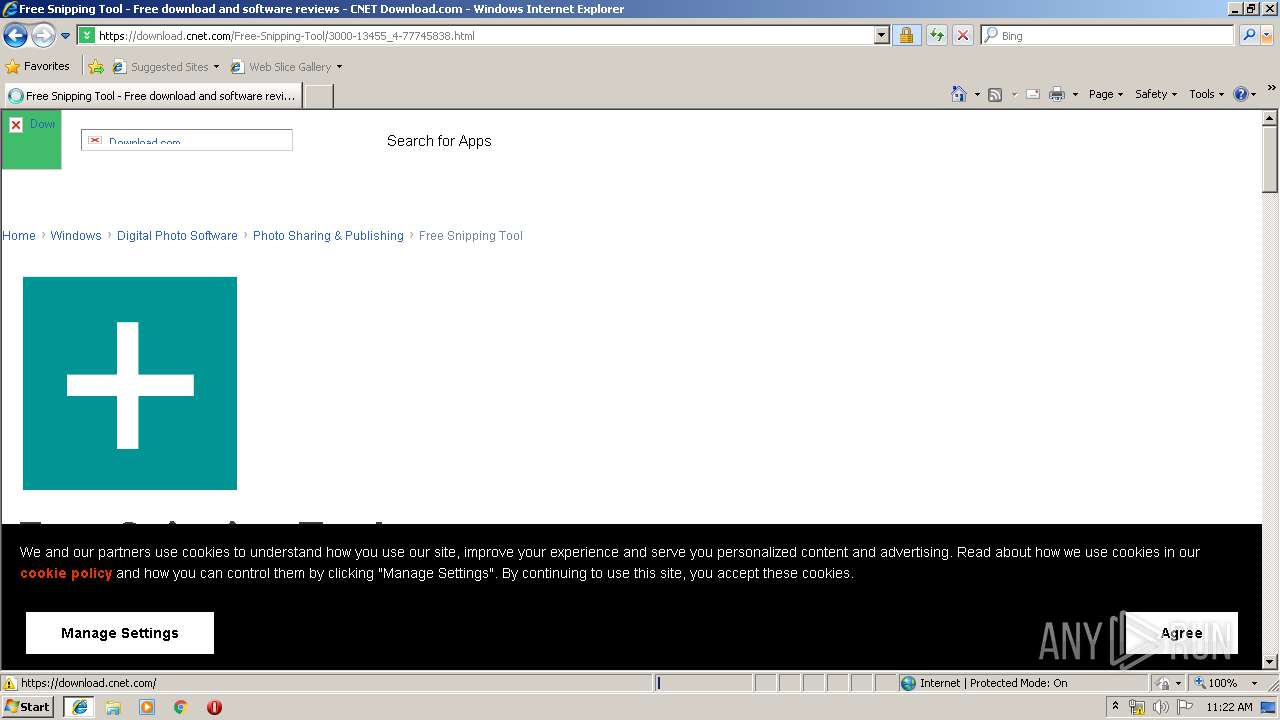
Task: Click the 11:22 AM system clock
Action: pyautogui.click(x=1229, y=707)
